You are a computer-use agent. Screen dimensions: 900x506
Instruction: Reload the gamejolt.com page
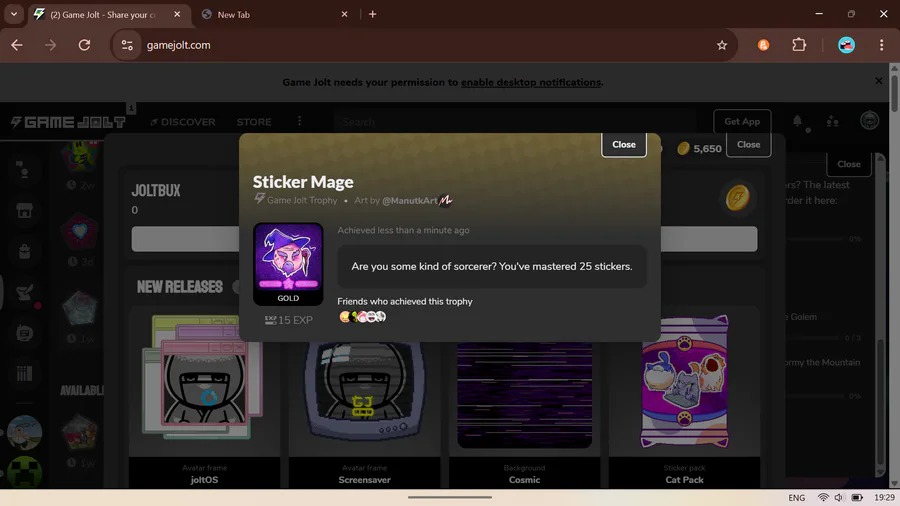(84, 45)
